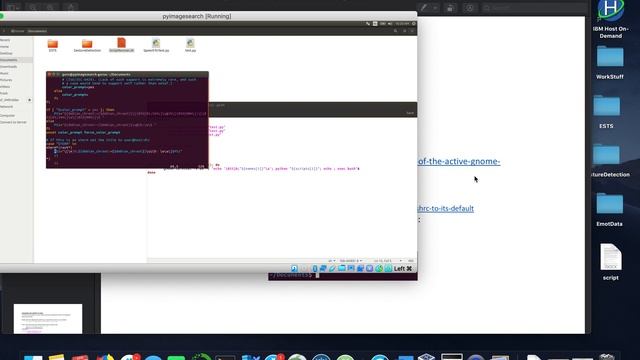
Task: Open Videos in Files sidebar
Action: click(x=5, y=87)
